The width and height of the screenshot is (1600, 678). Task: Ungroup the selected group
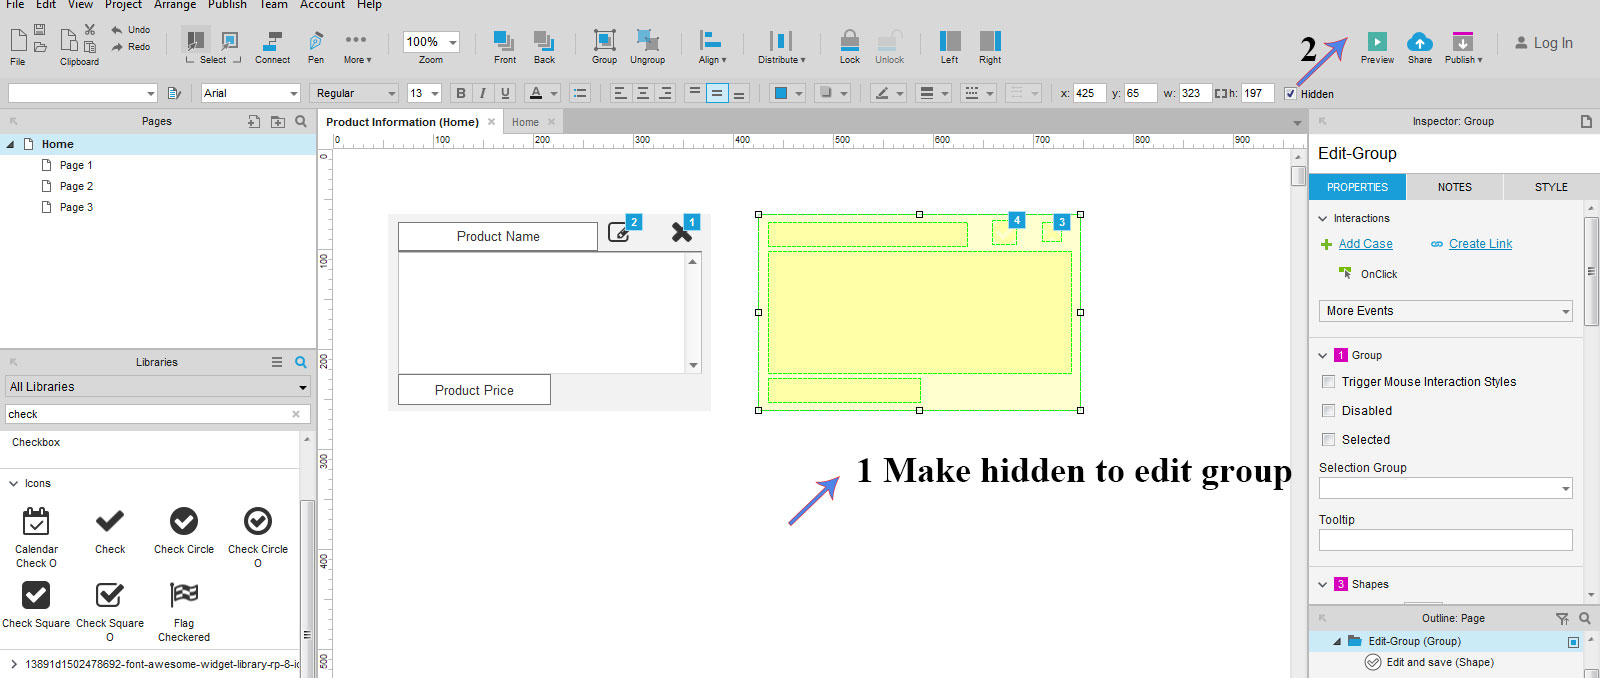(x=648, y=47)
